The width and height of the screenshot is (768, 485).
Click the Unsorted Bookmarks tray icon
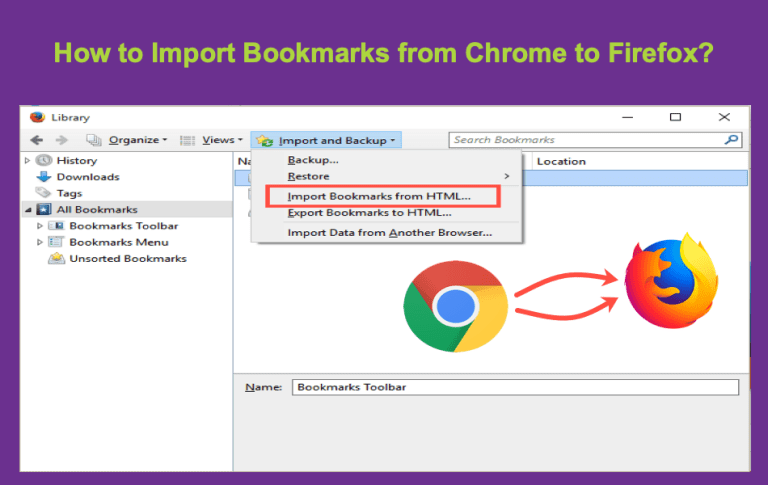pos(56,258)
